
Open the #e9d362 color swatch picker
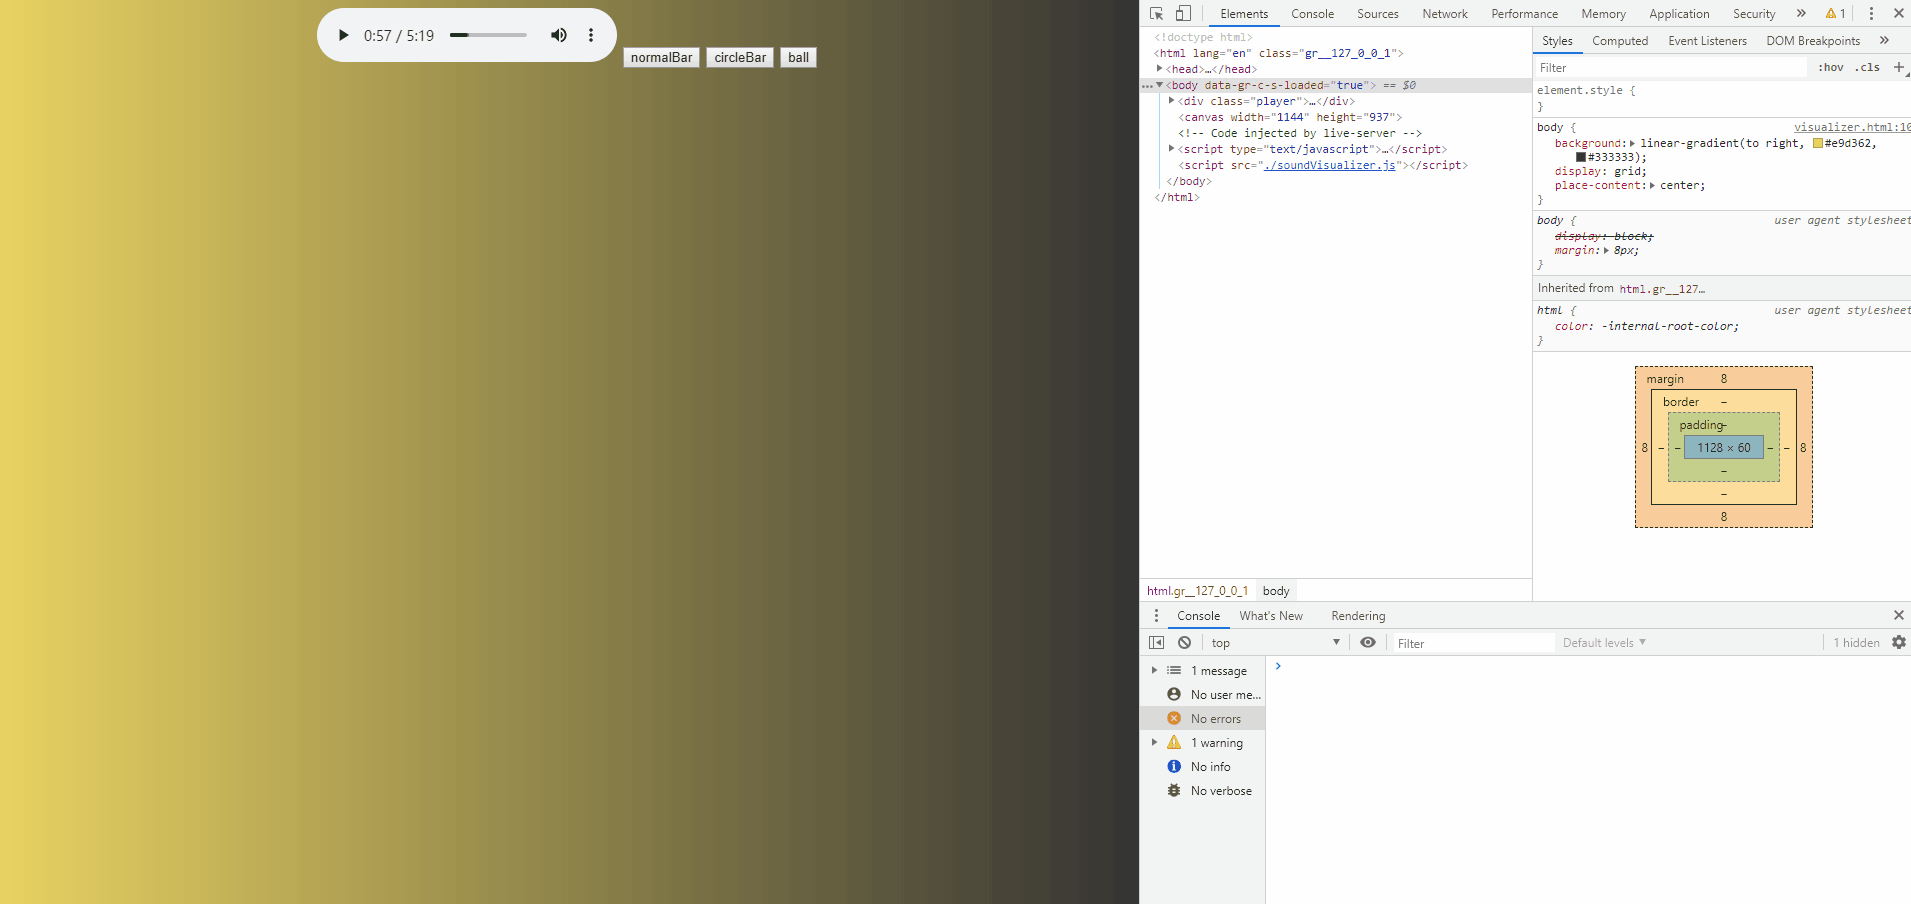pos(1818,143)
